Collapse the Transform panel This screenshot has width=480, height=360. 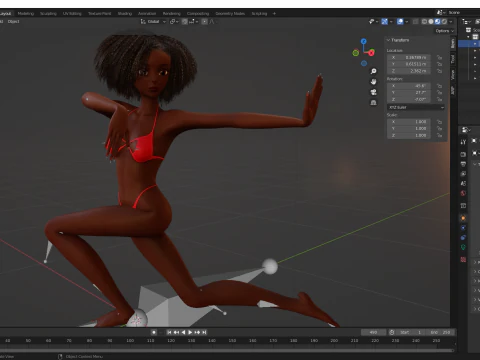(388, 40)
